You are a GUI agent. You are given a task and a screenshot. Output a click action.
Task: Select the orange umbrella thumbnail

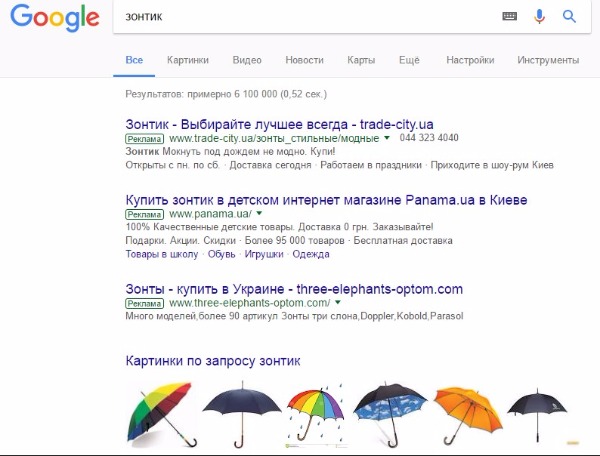(x=468, y=415)
